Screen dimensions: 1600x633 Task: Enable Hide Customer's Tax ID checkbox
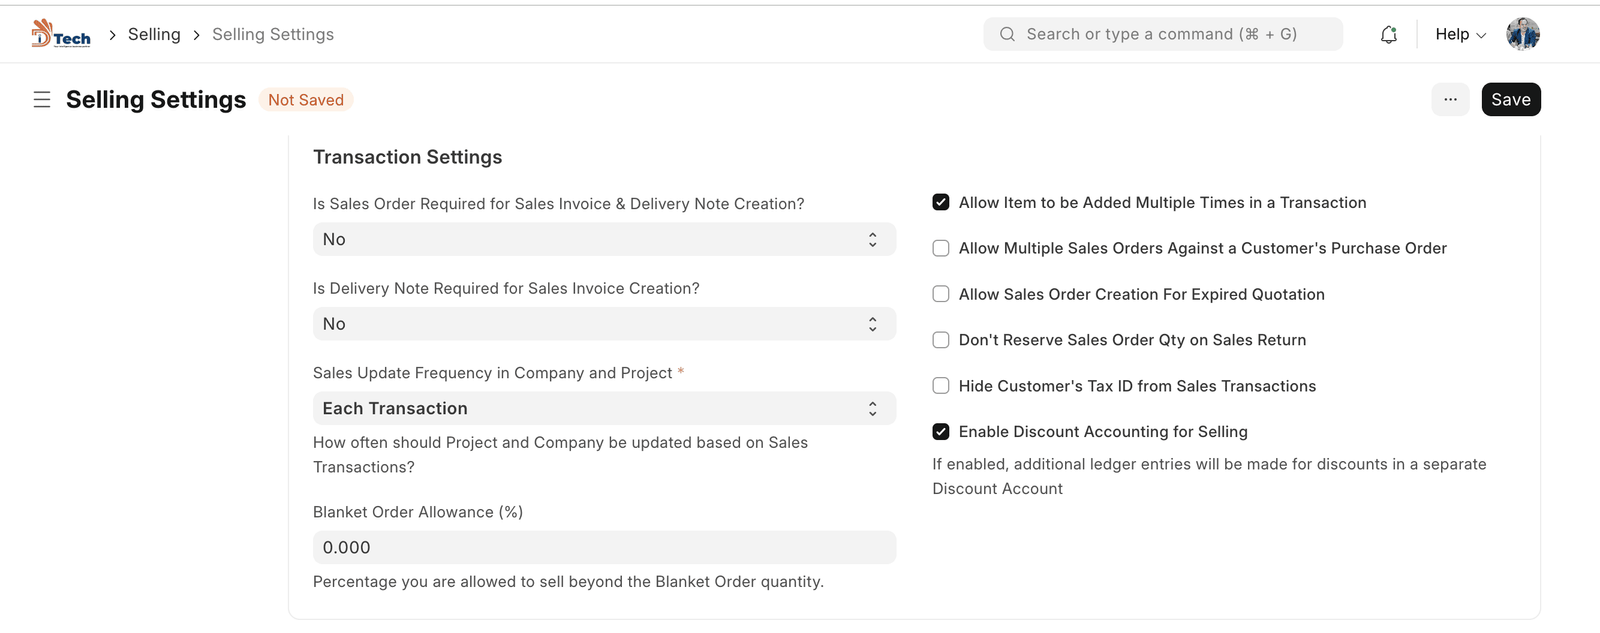coord(941,386)
